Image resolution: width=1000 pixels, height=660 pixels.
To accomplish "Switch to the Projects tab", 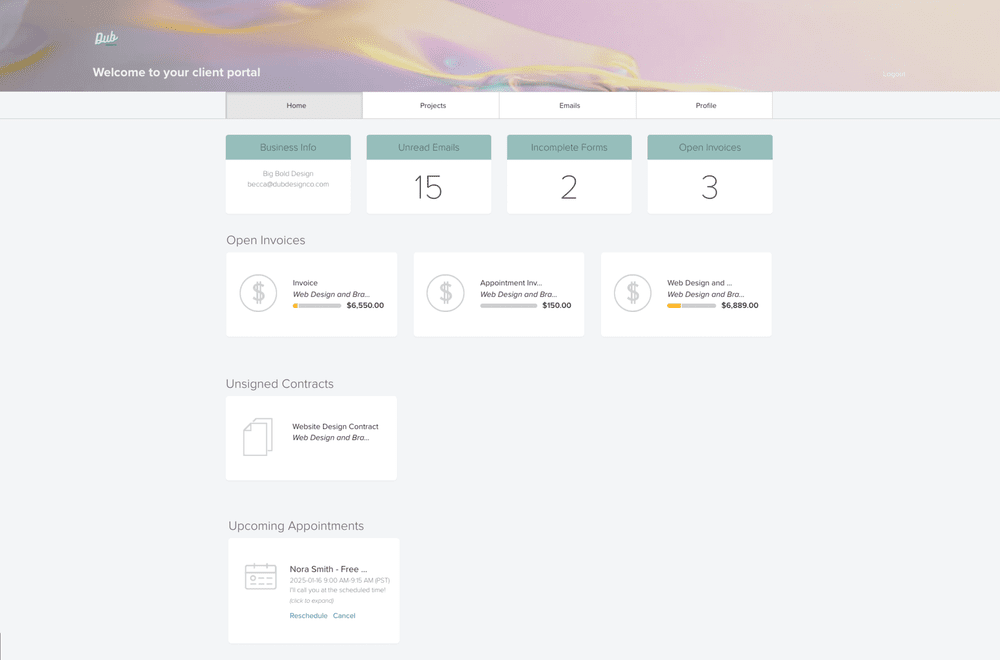I will tap(432, 105).
